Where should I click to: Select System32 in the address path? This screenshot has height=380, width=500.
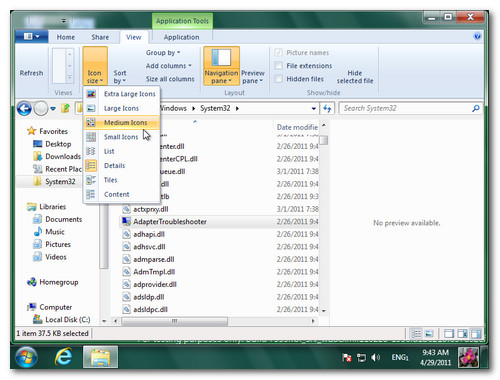click(x=215, y=108)
